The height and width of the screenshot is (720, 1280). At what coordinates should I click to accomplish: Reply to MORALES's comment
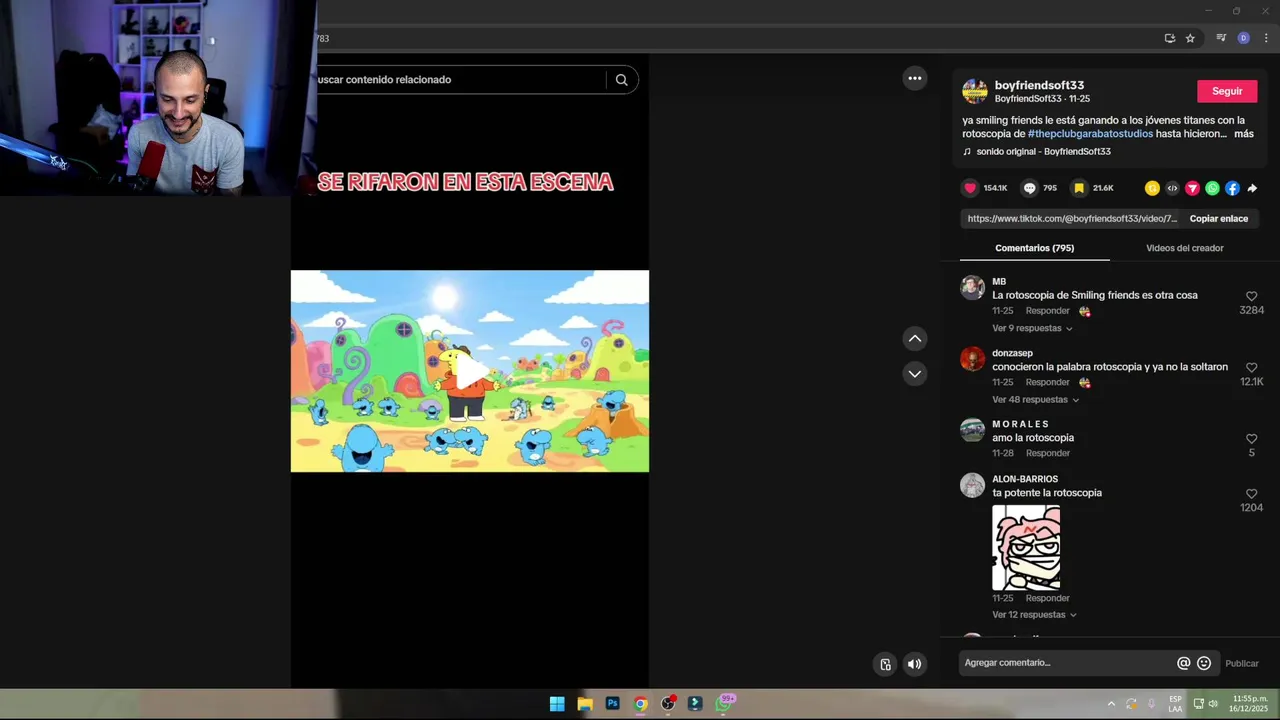(x=1047, y=453)
